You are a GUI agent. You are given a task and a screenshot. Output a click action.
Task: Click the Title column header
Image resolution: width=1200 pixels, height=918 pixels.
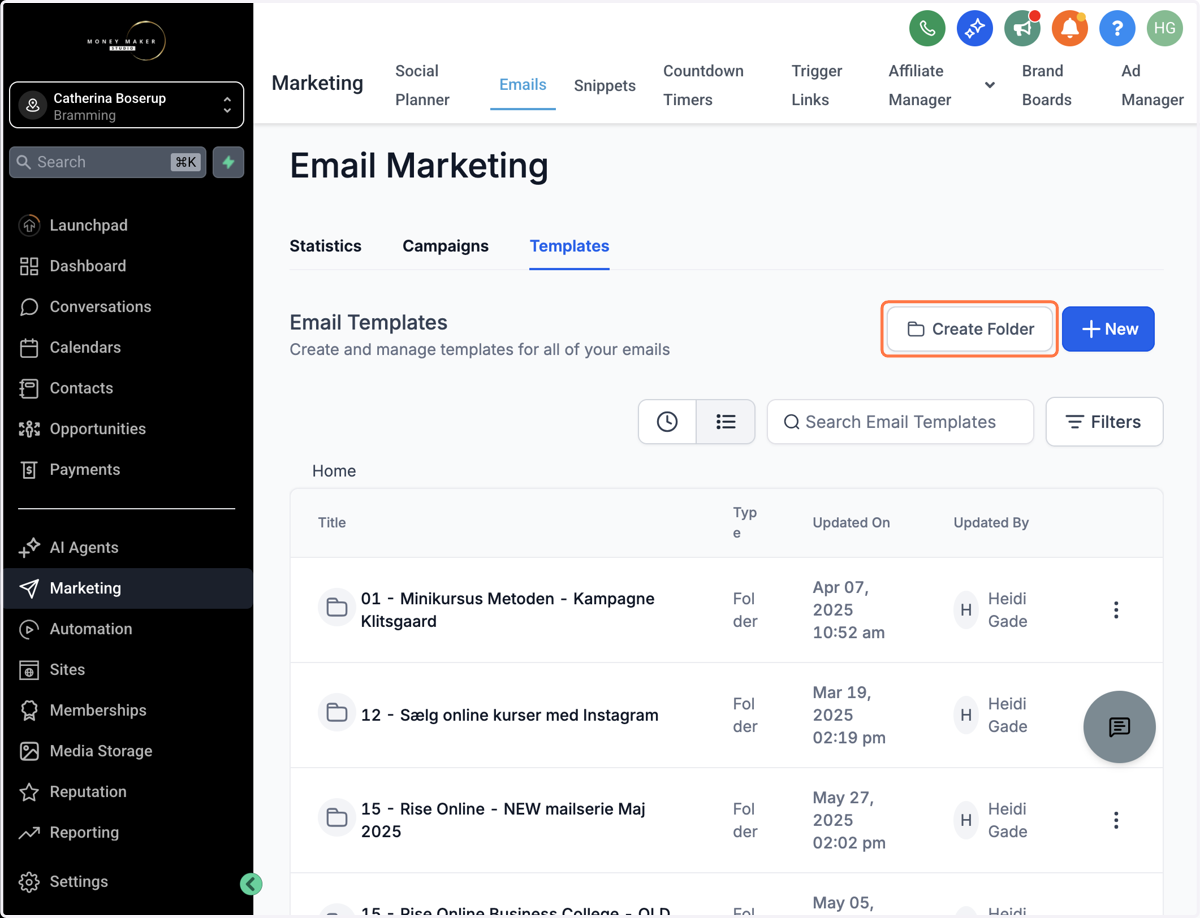point(332,522)
